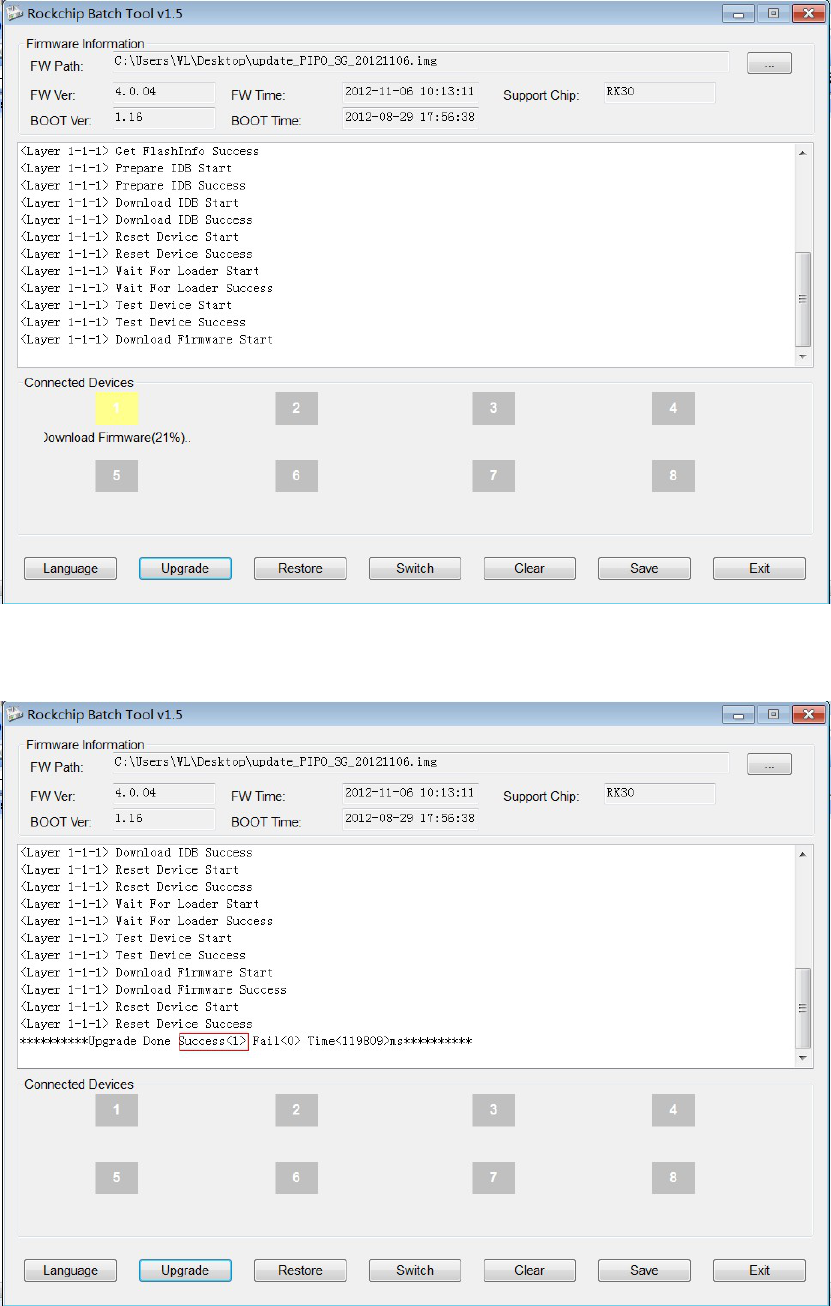Select yellow device slot 1 in upper window
The height and width of the screenshot is (1306, 831).
tap(117, 408)
